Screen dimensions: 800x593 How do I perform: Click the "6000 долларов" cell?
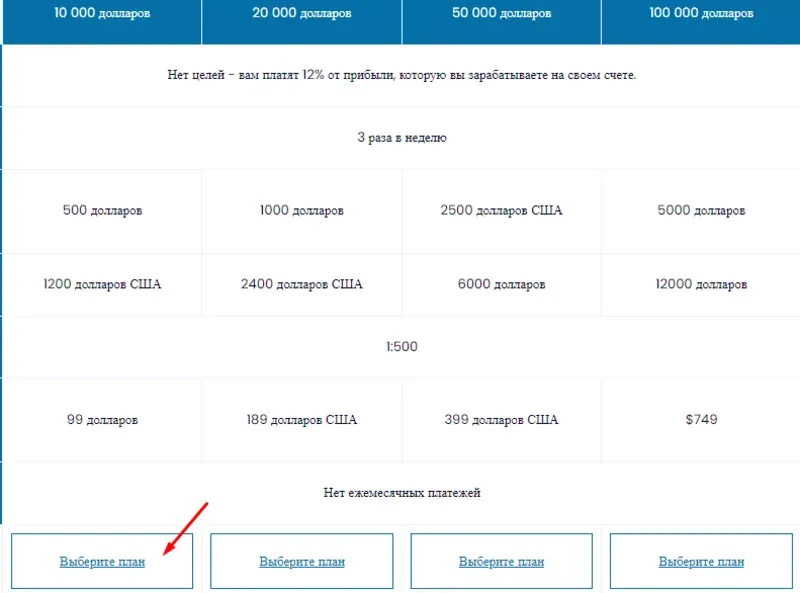[502, 284]
